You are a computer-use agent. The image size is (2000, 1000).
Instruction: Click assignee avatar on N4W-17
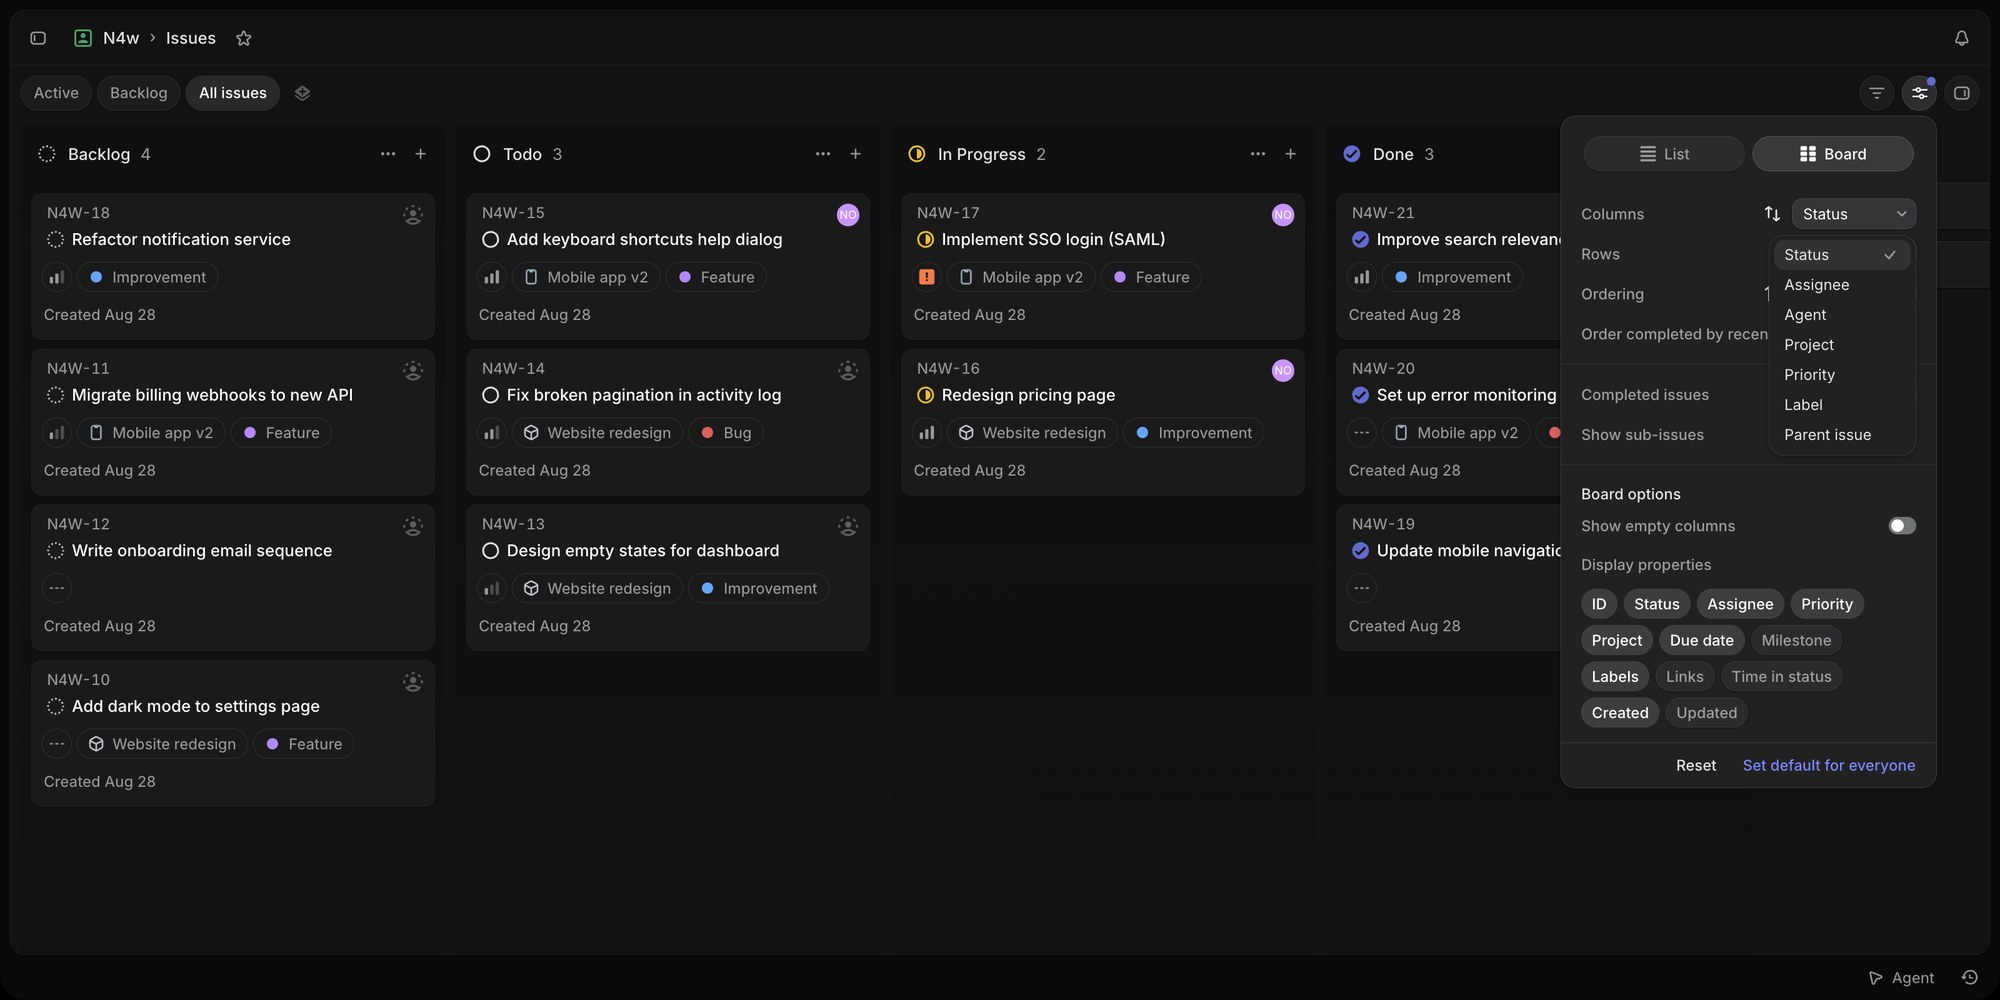pyautogui.click(x=1283, y=215)
